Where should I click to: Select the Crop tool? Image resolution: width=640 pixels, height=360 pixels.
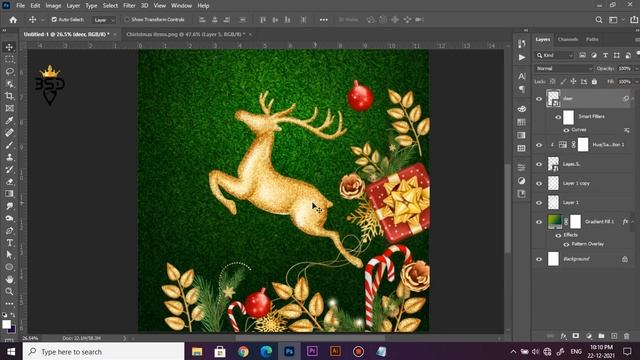click(9, 96)
